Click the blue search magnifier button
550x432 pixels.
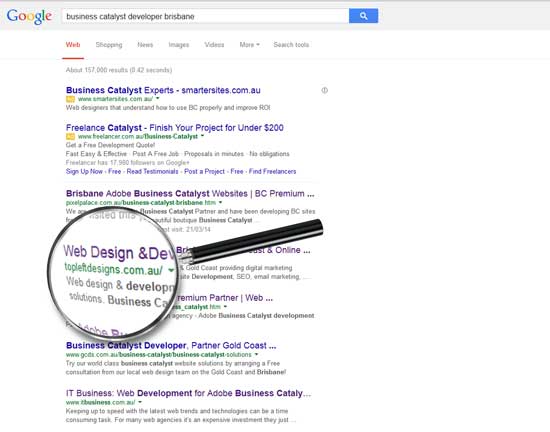coord(363,16)
